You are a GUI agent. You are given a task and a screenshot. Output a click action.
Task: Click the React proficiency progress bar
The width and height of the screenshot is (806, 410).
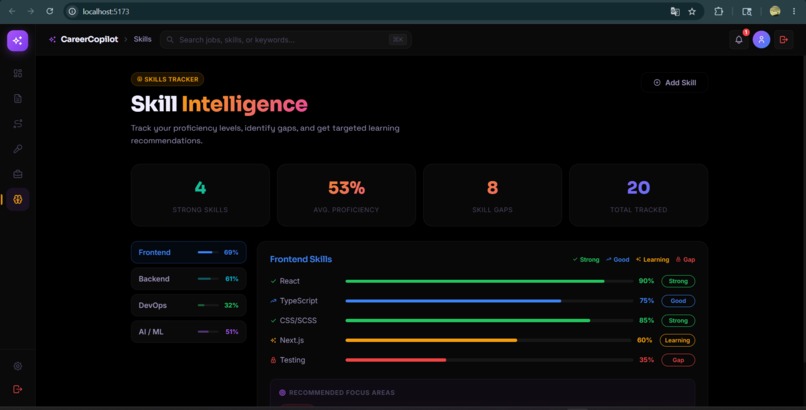(489, 281)
